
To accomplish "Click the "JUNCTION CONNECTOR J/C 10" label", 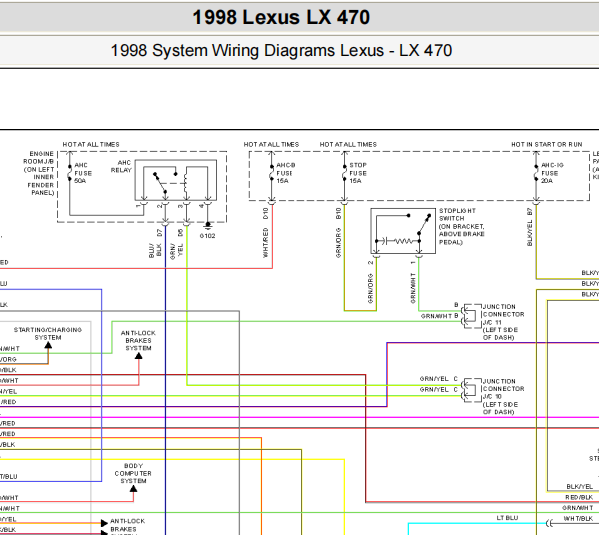I will pyautogui.click(x=503, y=396).
